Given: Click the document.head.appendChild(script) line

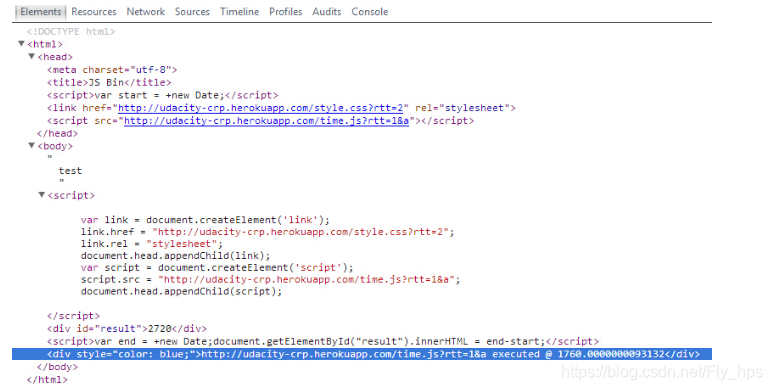Looking at the screenshot, I should click(x=181, y=292).
